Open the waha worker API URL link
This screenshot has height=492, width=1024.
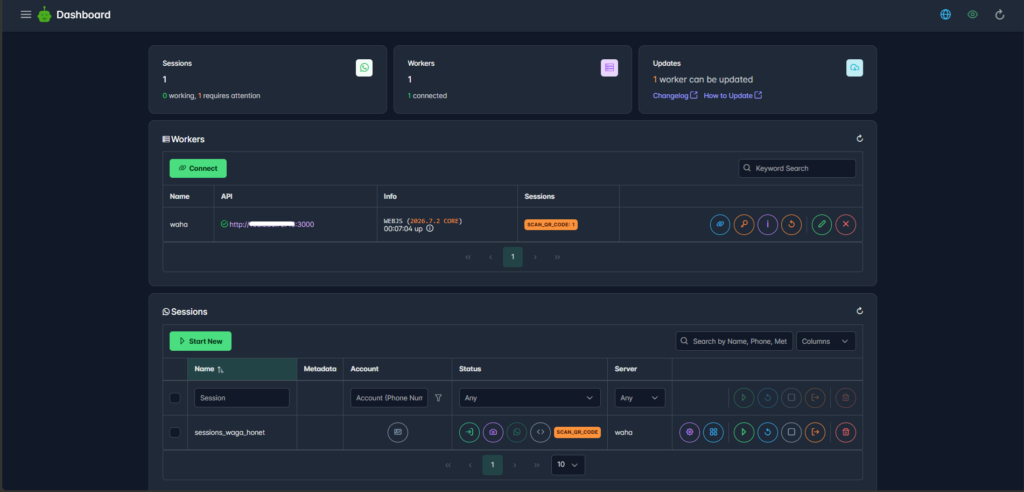[272, 224]
